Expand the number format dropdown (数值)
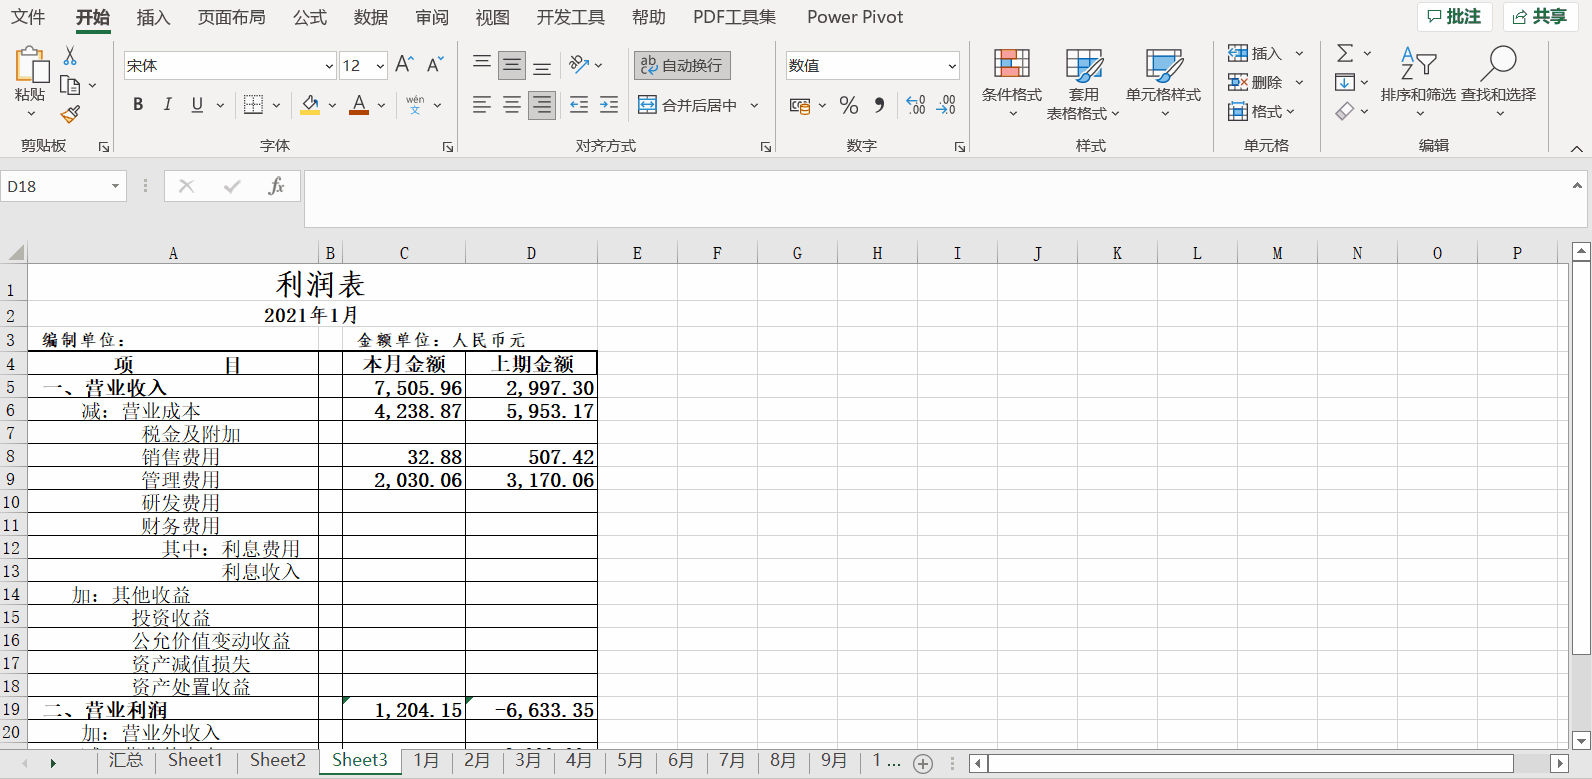Image resolution: width=1592 pixels, height=779 pixels. pyautogui.click(x=951, y=66)
